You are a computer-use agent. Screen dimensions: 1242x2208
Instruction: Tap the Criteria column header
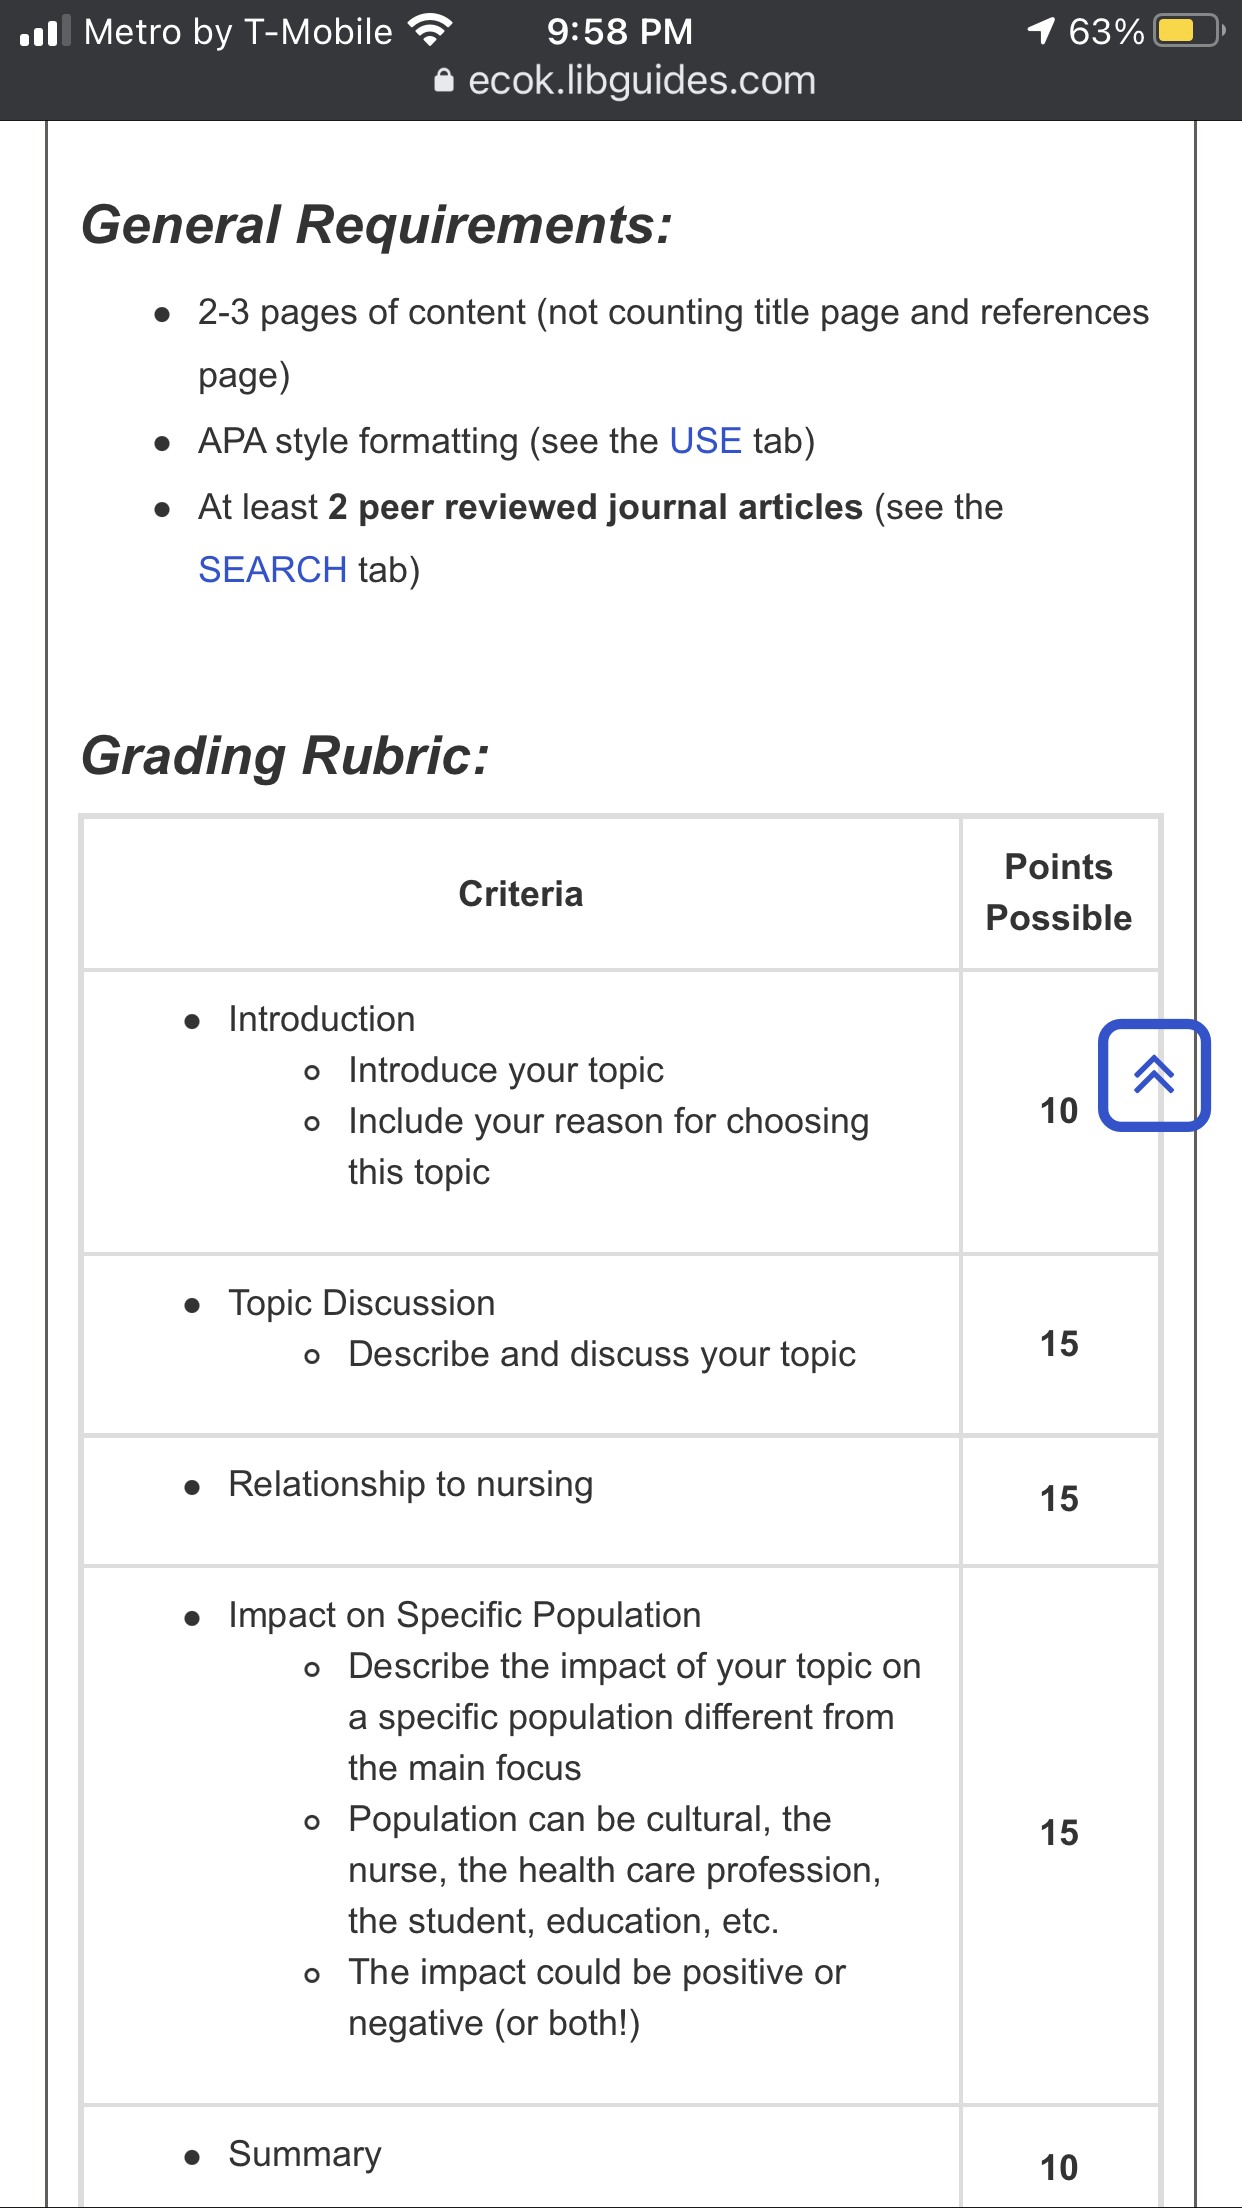click(x=521, y=894)
